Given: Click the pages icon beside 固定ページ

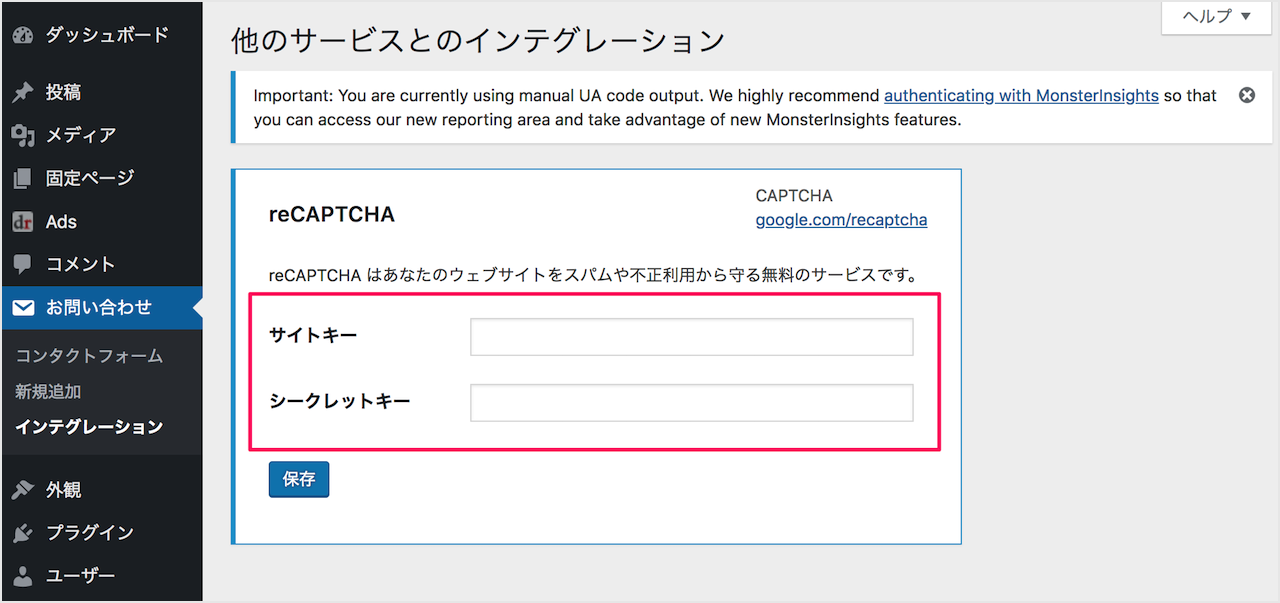Looking at the screenshot, I should (24, 178).
